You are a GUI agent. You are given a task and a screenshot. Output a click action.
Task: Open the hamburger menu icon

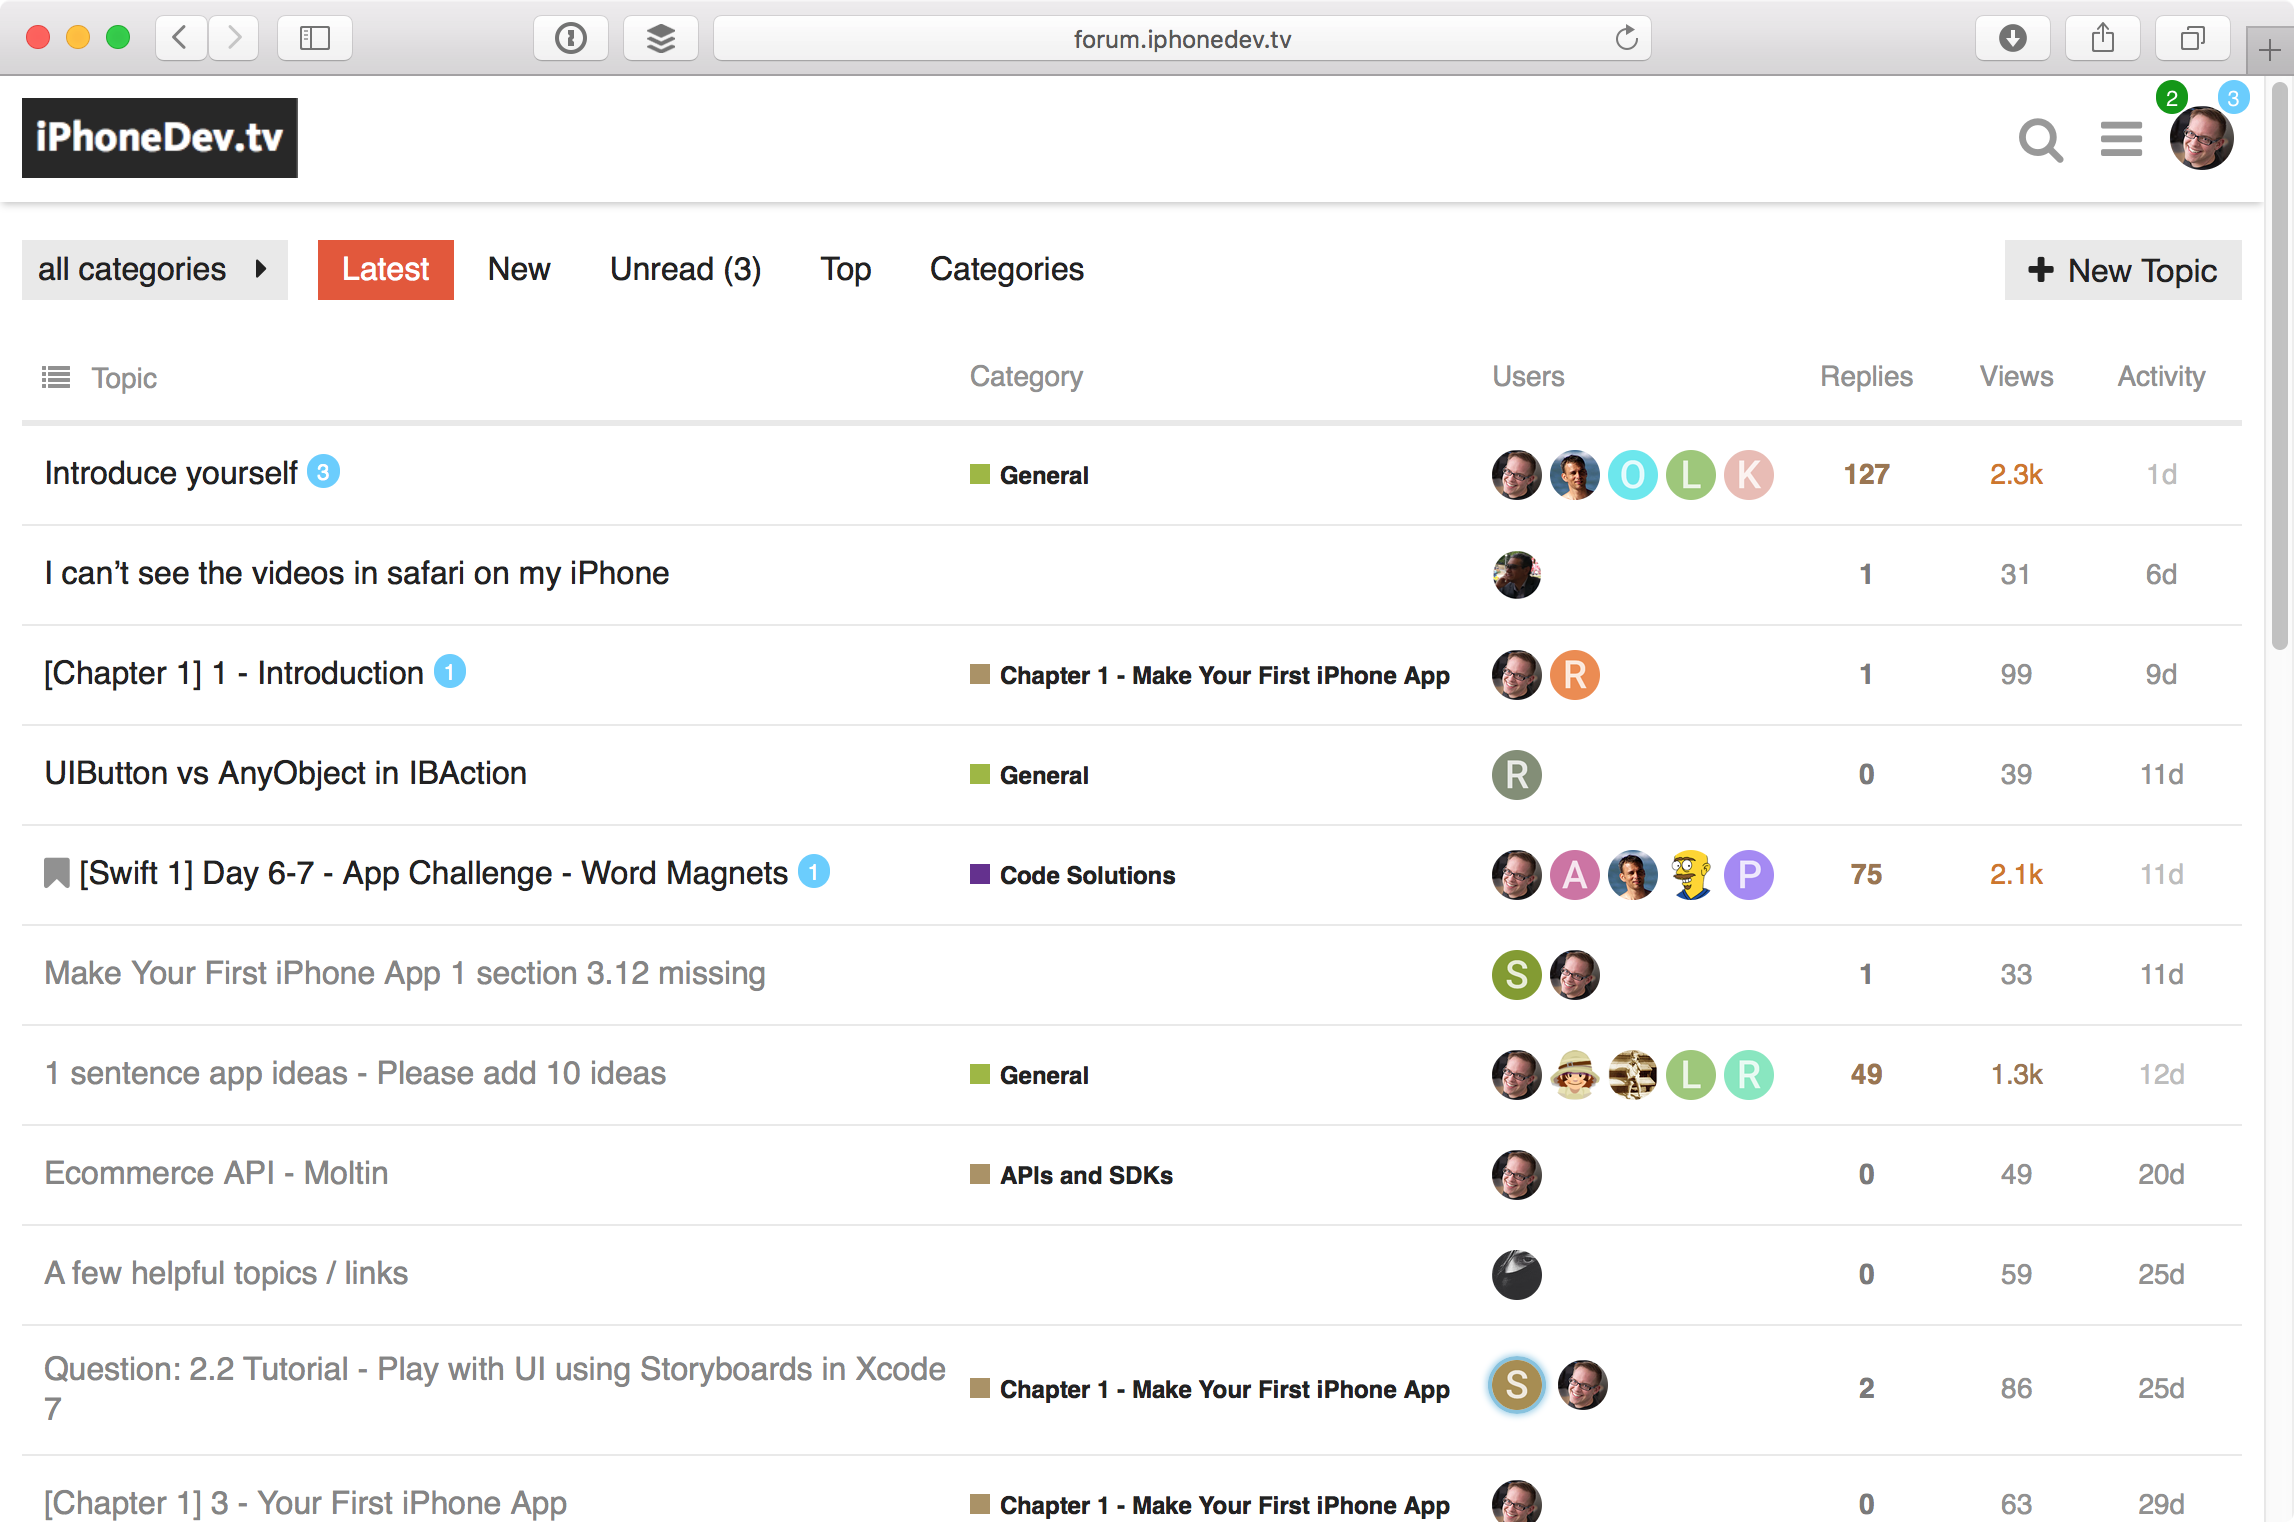click(x=2121, y=140)
